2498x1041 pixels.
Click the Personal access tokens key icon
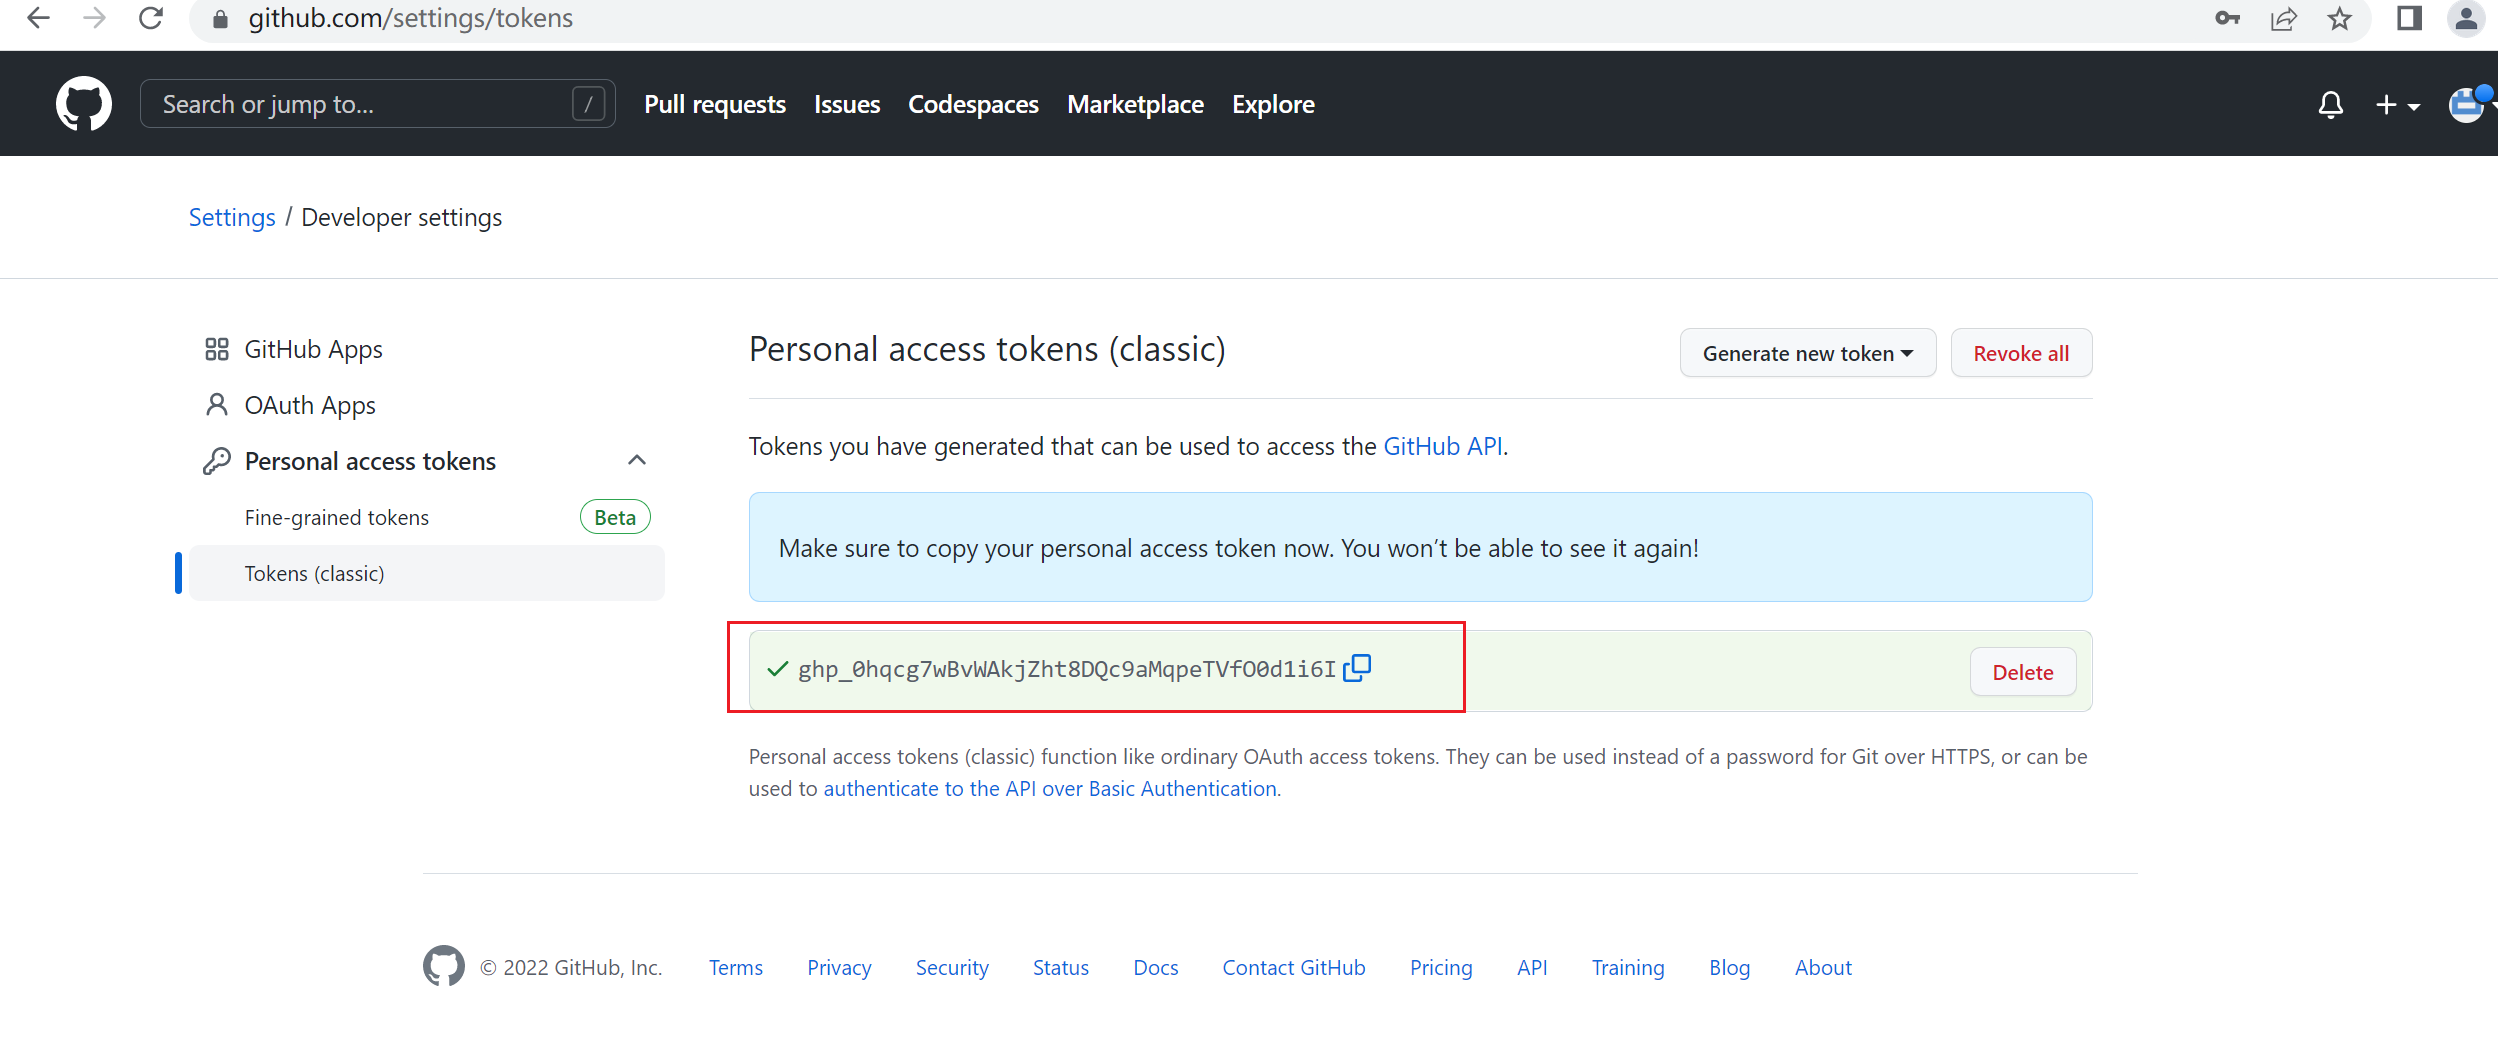(217, 461)
